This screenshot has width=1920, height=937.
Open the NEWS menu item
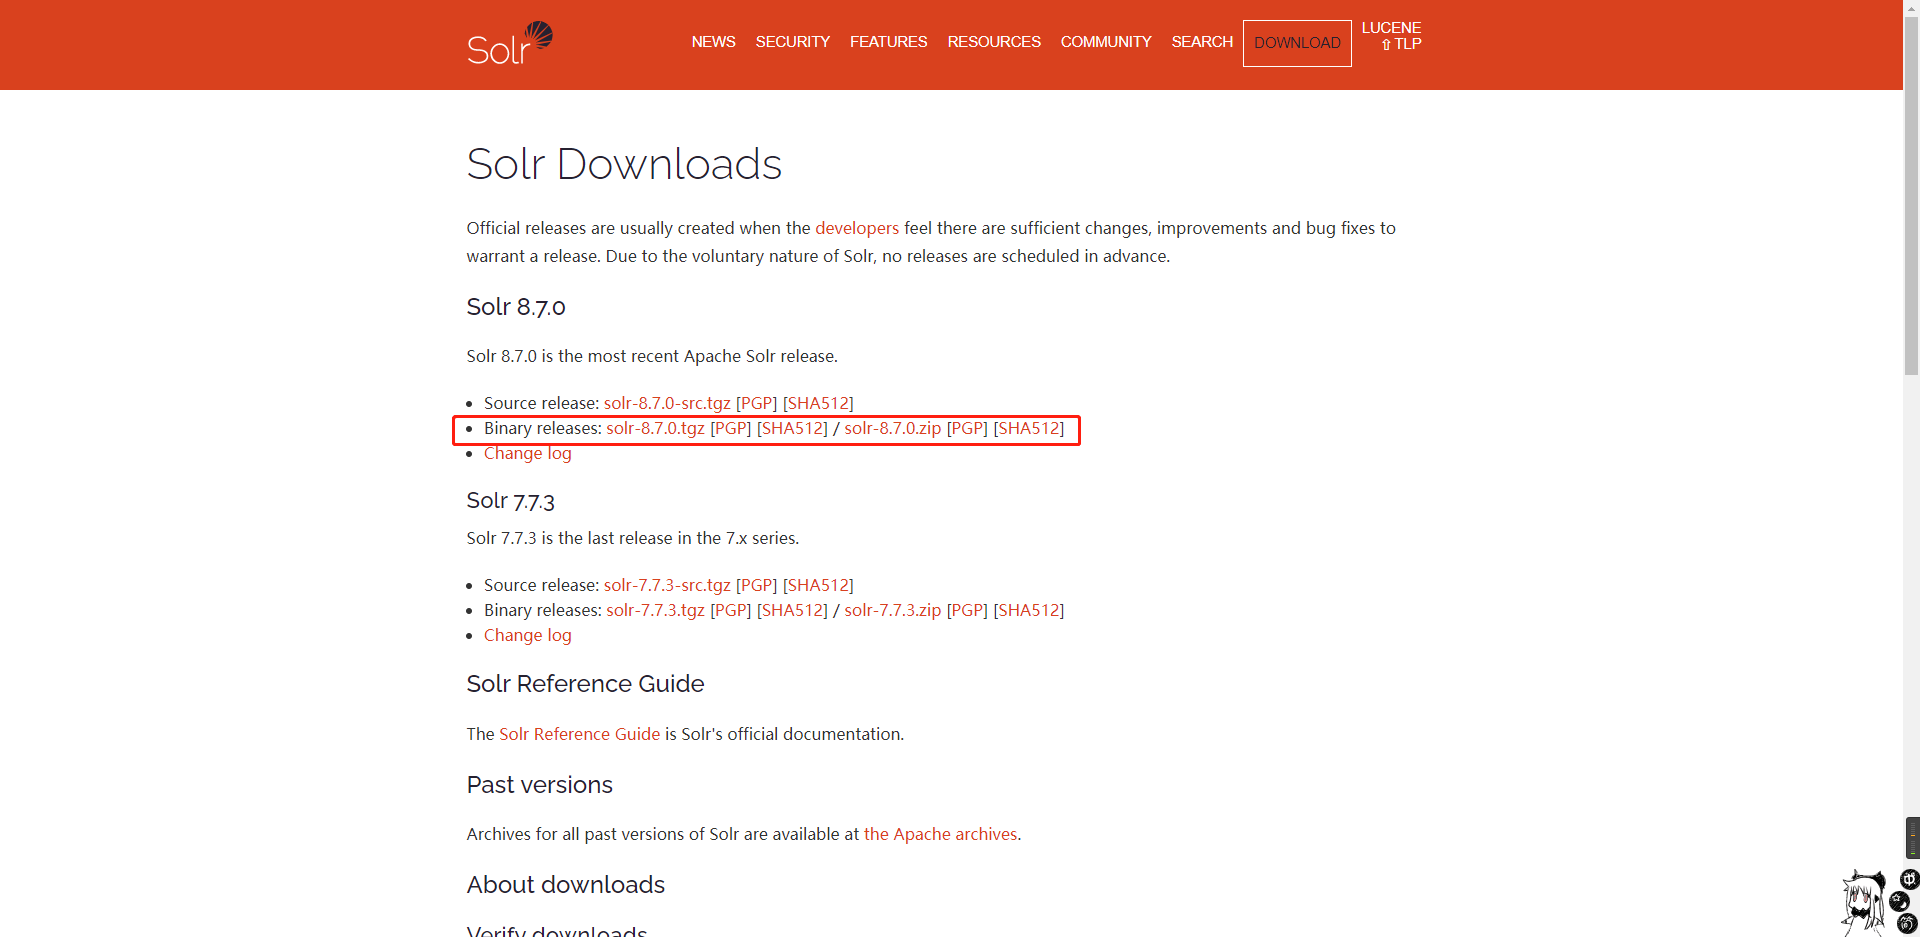pos(713,42)
